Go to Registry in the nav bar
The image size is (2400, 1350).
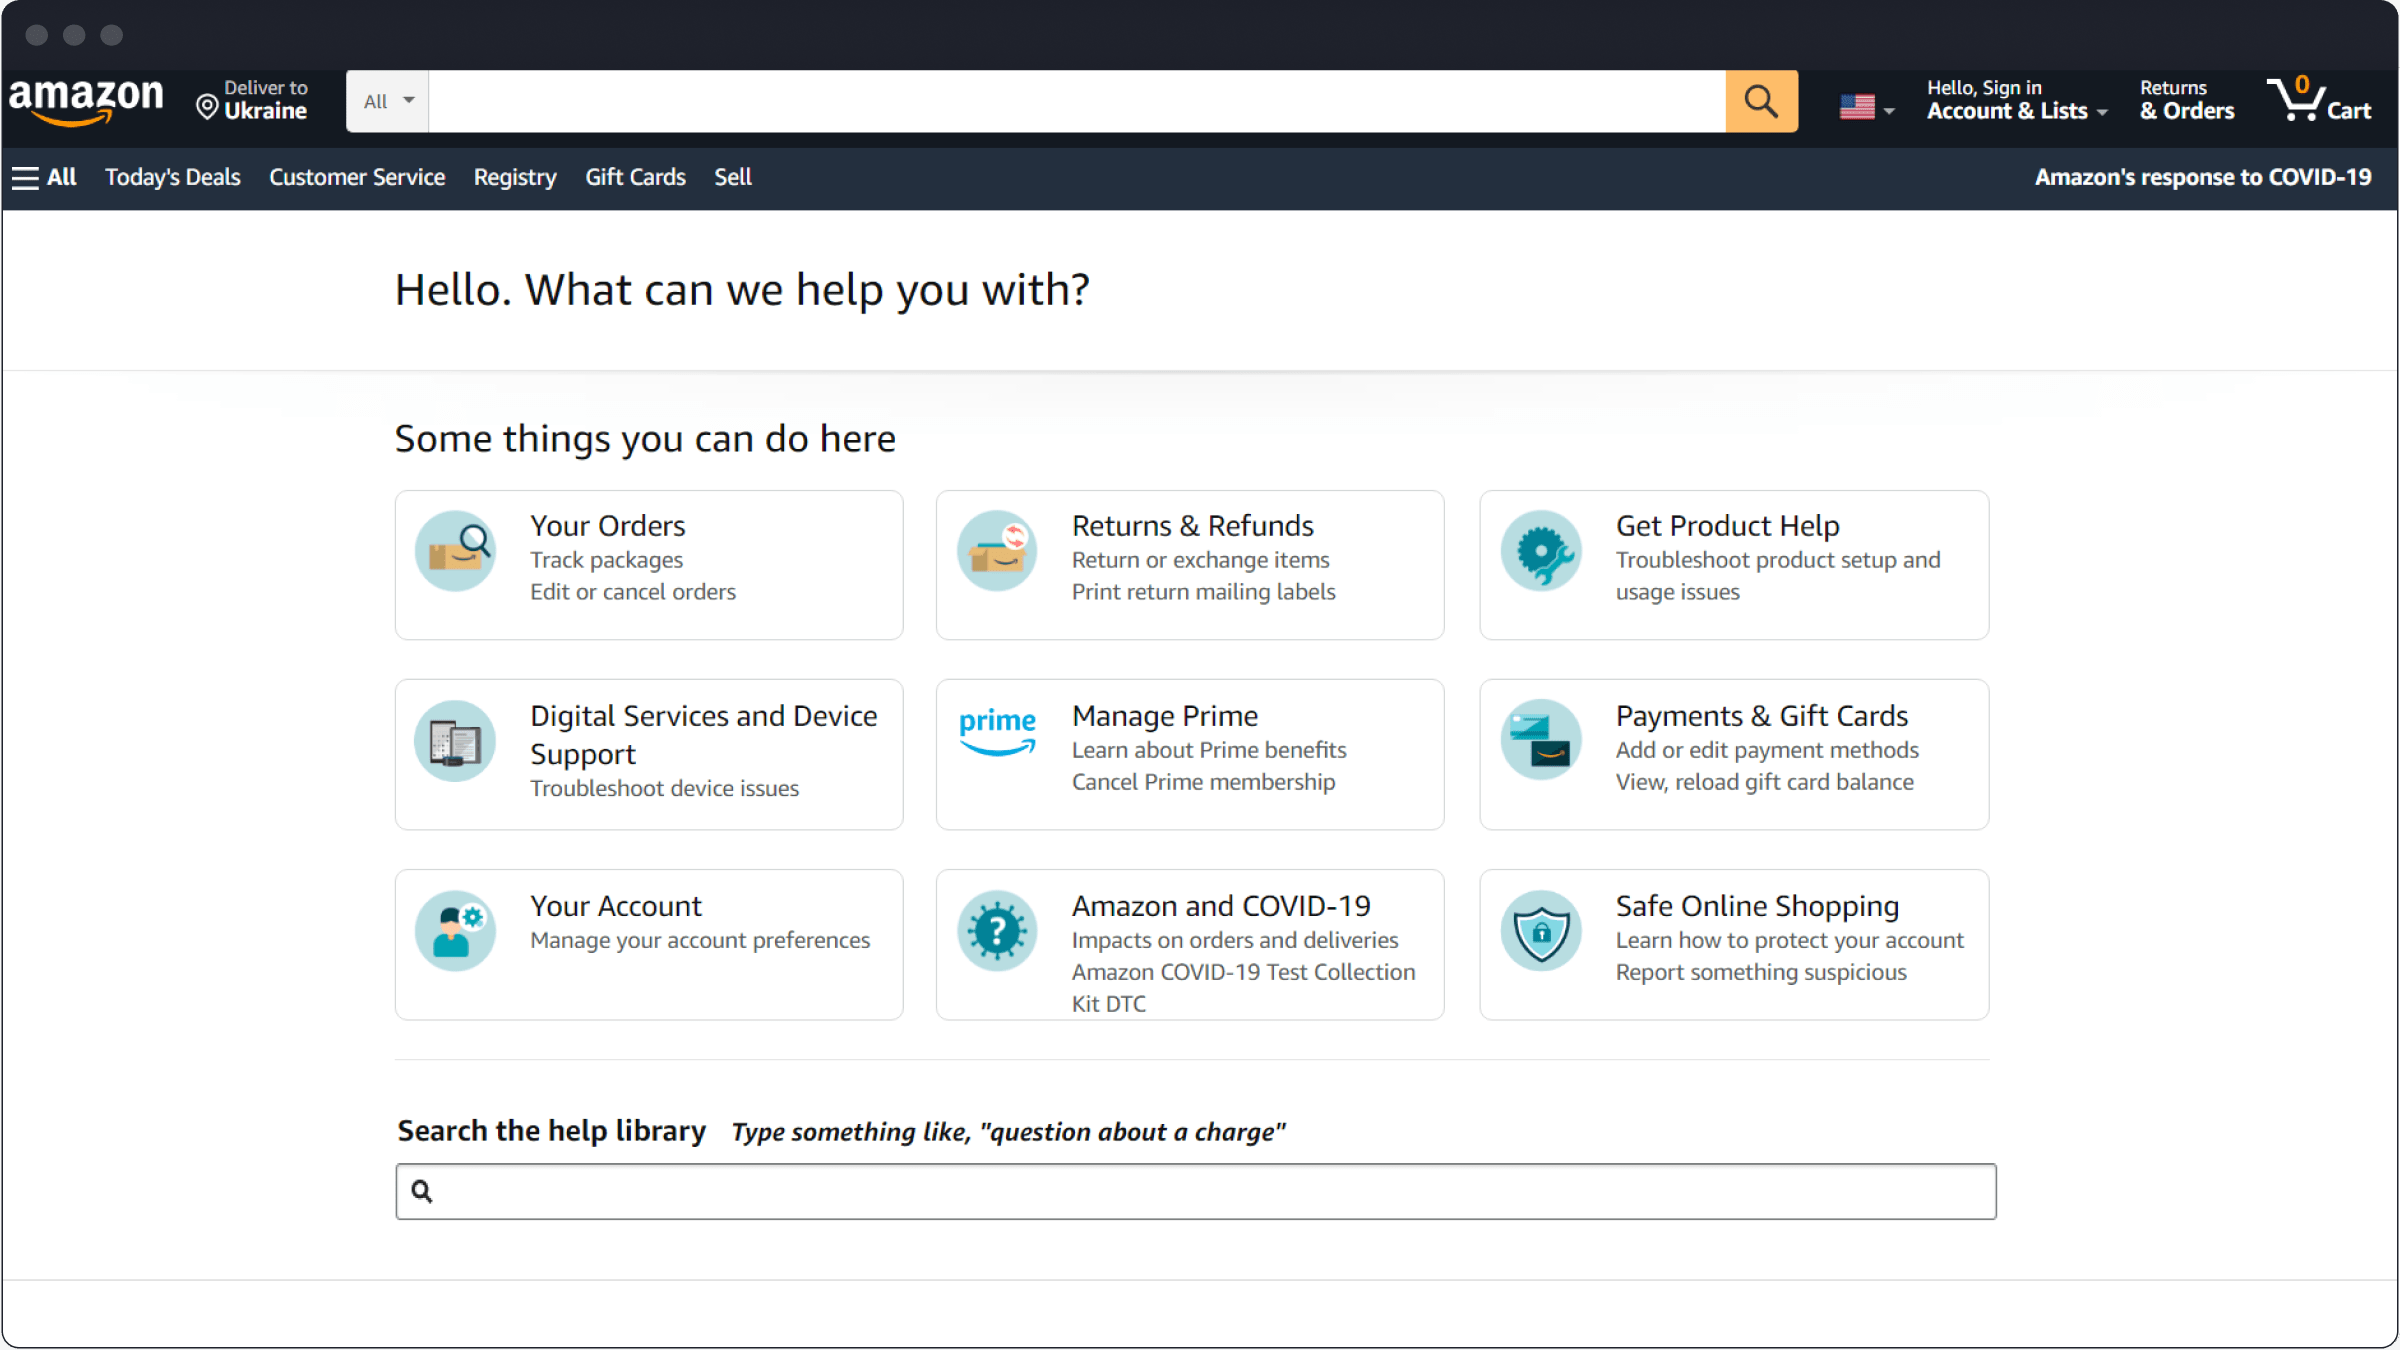(x=515, y=178)
